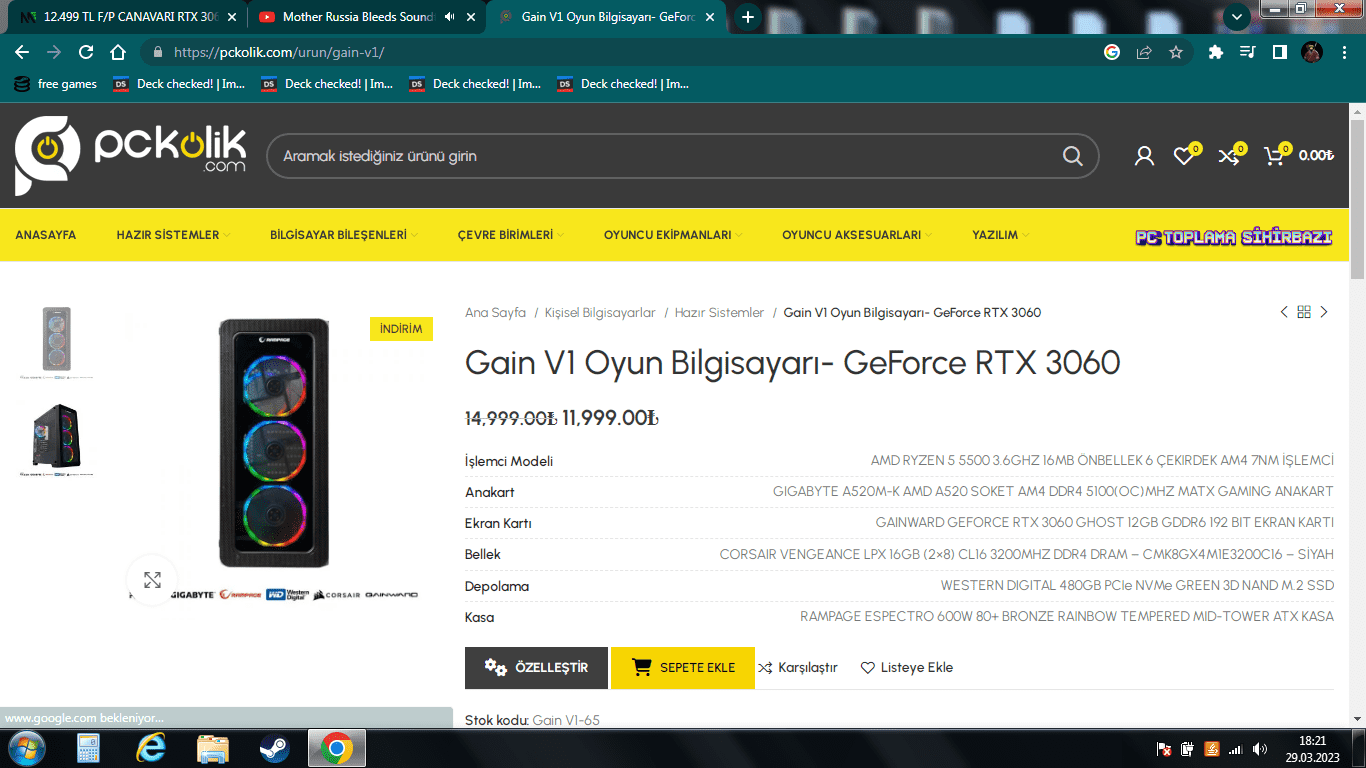Open the compare shuffle icon in header

[x=1228, y=156]
